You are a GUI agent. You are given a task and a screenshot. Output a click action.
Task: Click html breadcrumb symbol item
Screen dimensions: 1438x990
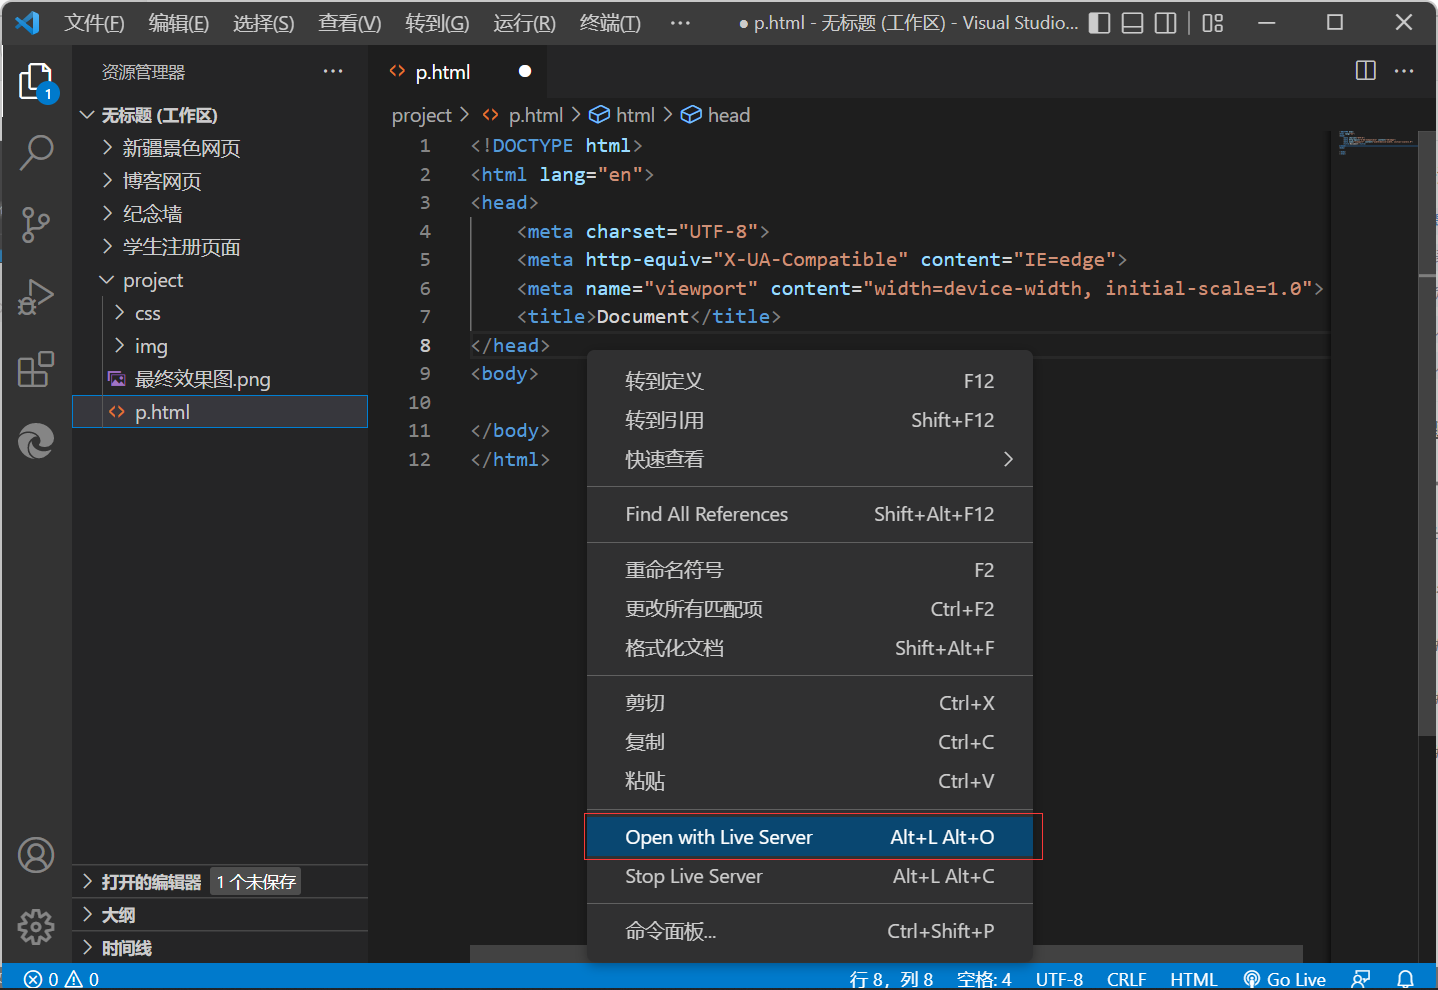point(622,115)
